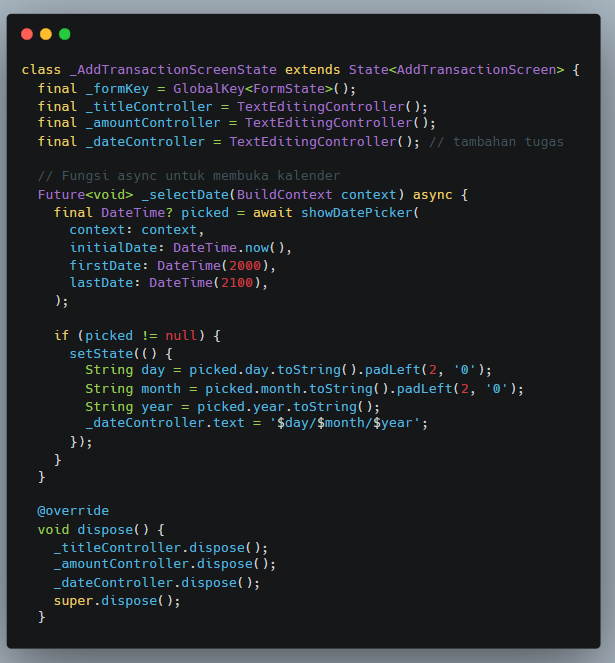
Task: Select the "showDatePicker" function call
Action: tap(357, 212)
